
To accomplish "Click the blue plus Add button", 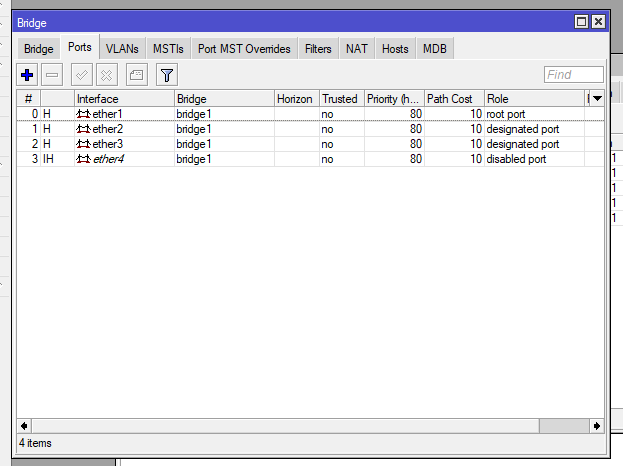I will 28,75.
